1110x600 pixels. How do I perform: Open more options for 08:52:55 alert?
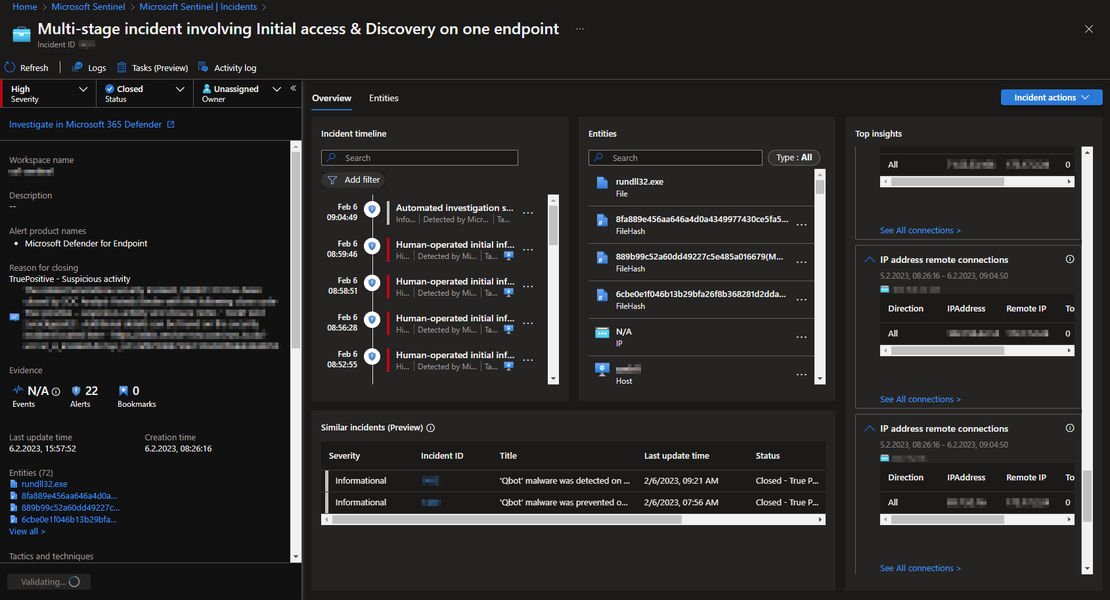[x=528, y=360]
